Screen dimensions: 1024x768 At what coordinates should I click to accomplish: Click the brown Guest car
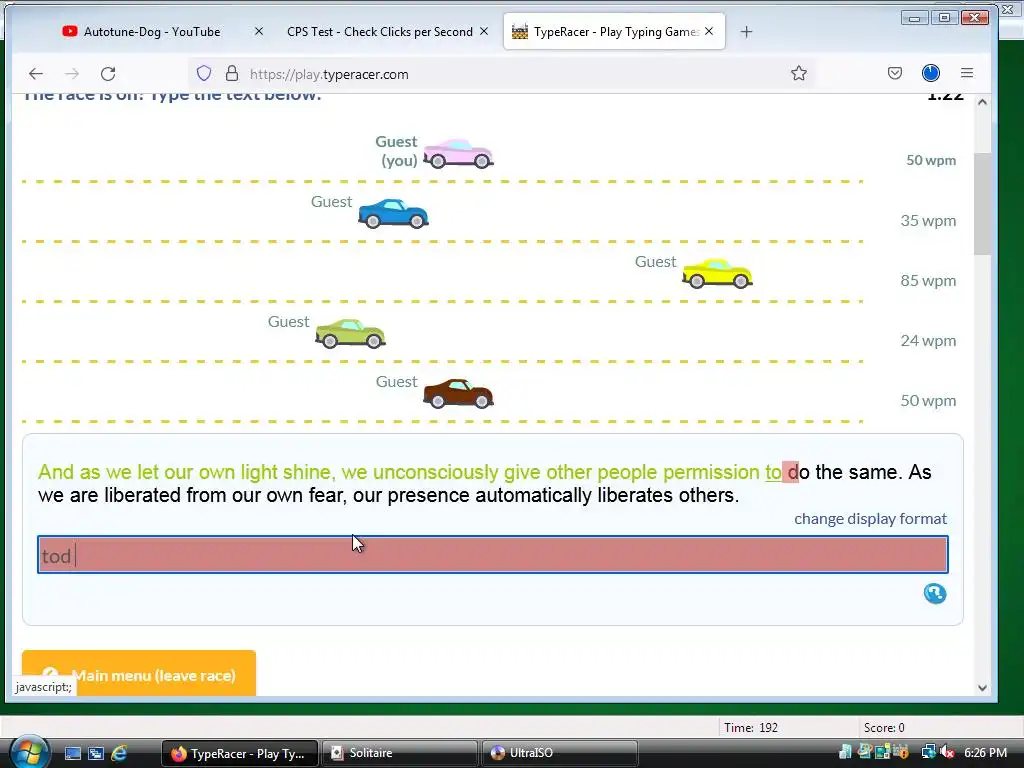tap(458, 394)
